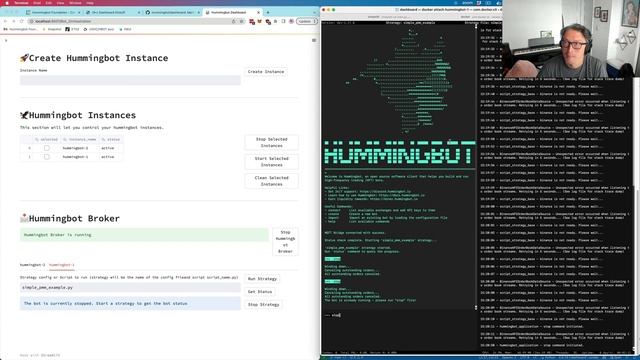The width and height of the screenshot is (640, 360).
Task: Click the Get Status button
Action: point(260,292)
